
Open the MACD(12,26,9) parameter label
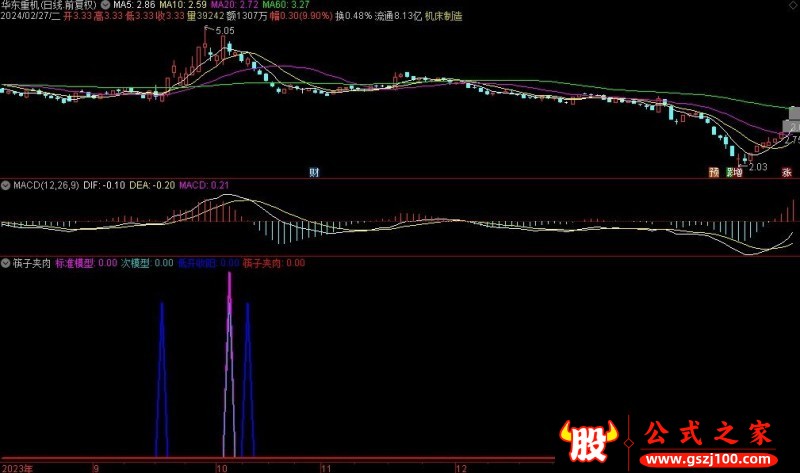point(44,185)
